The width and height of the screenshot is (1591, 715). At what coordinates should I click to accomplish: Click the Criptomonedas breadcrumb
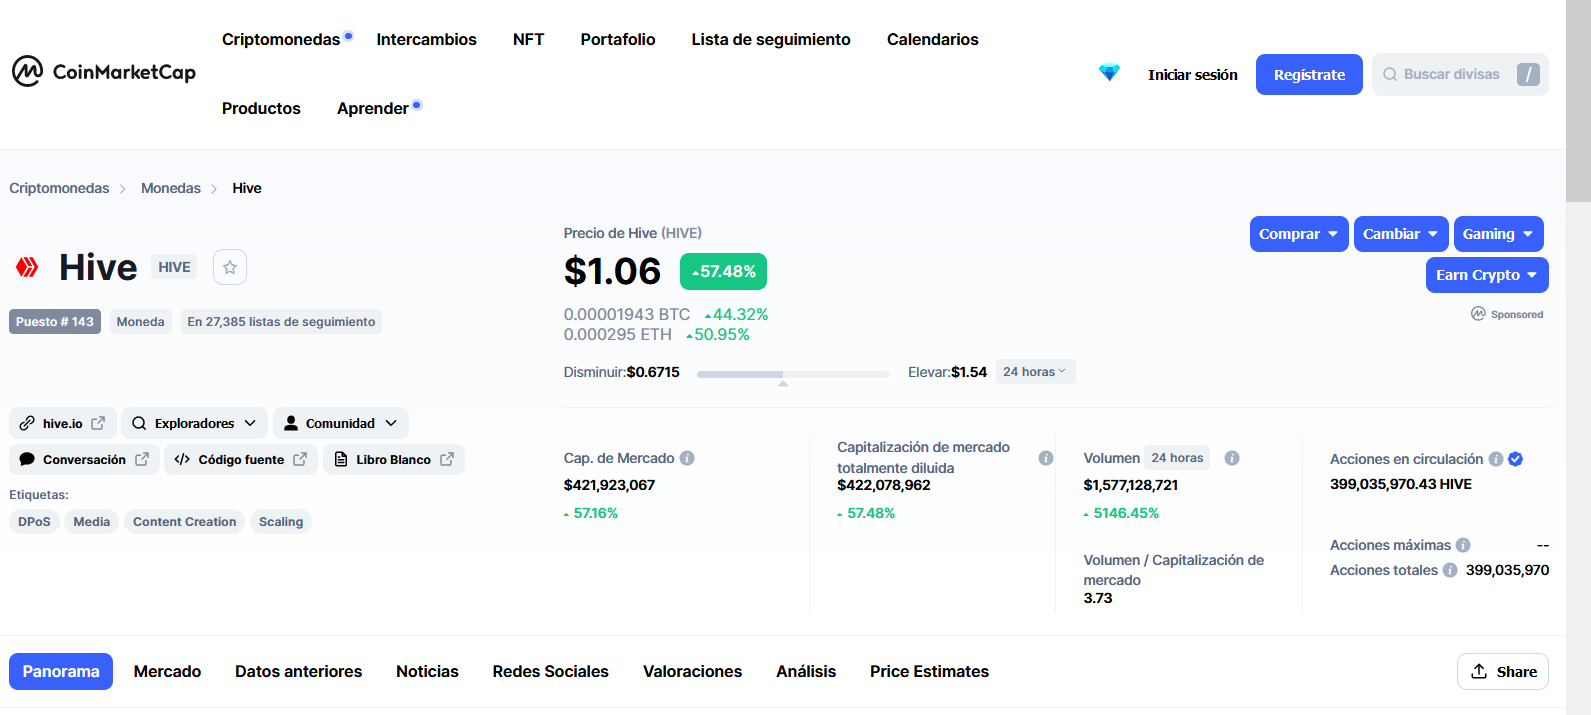click(59, 188)
